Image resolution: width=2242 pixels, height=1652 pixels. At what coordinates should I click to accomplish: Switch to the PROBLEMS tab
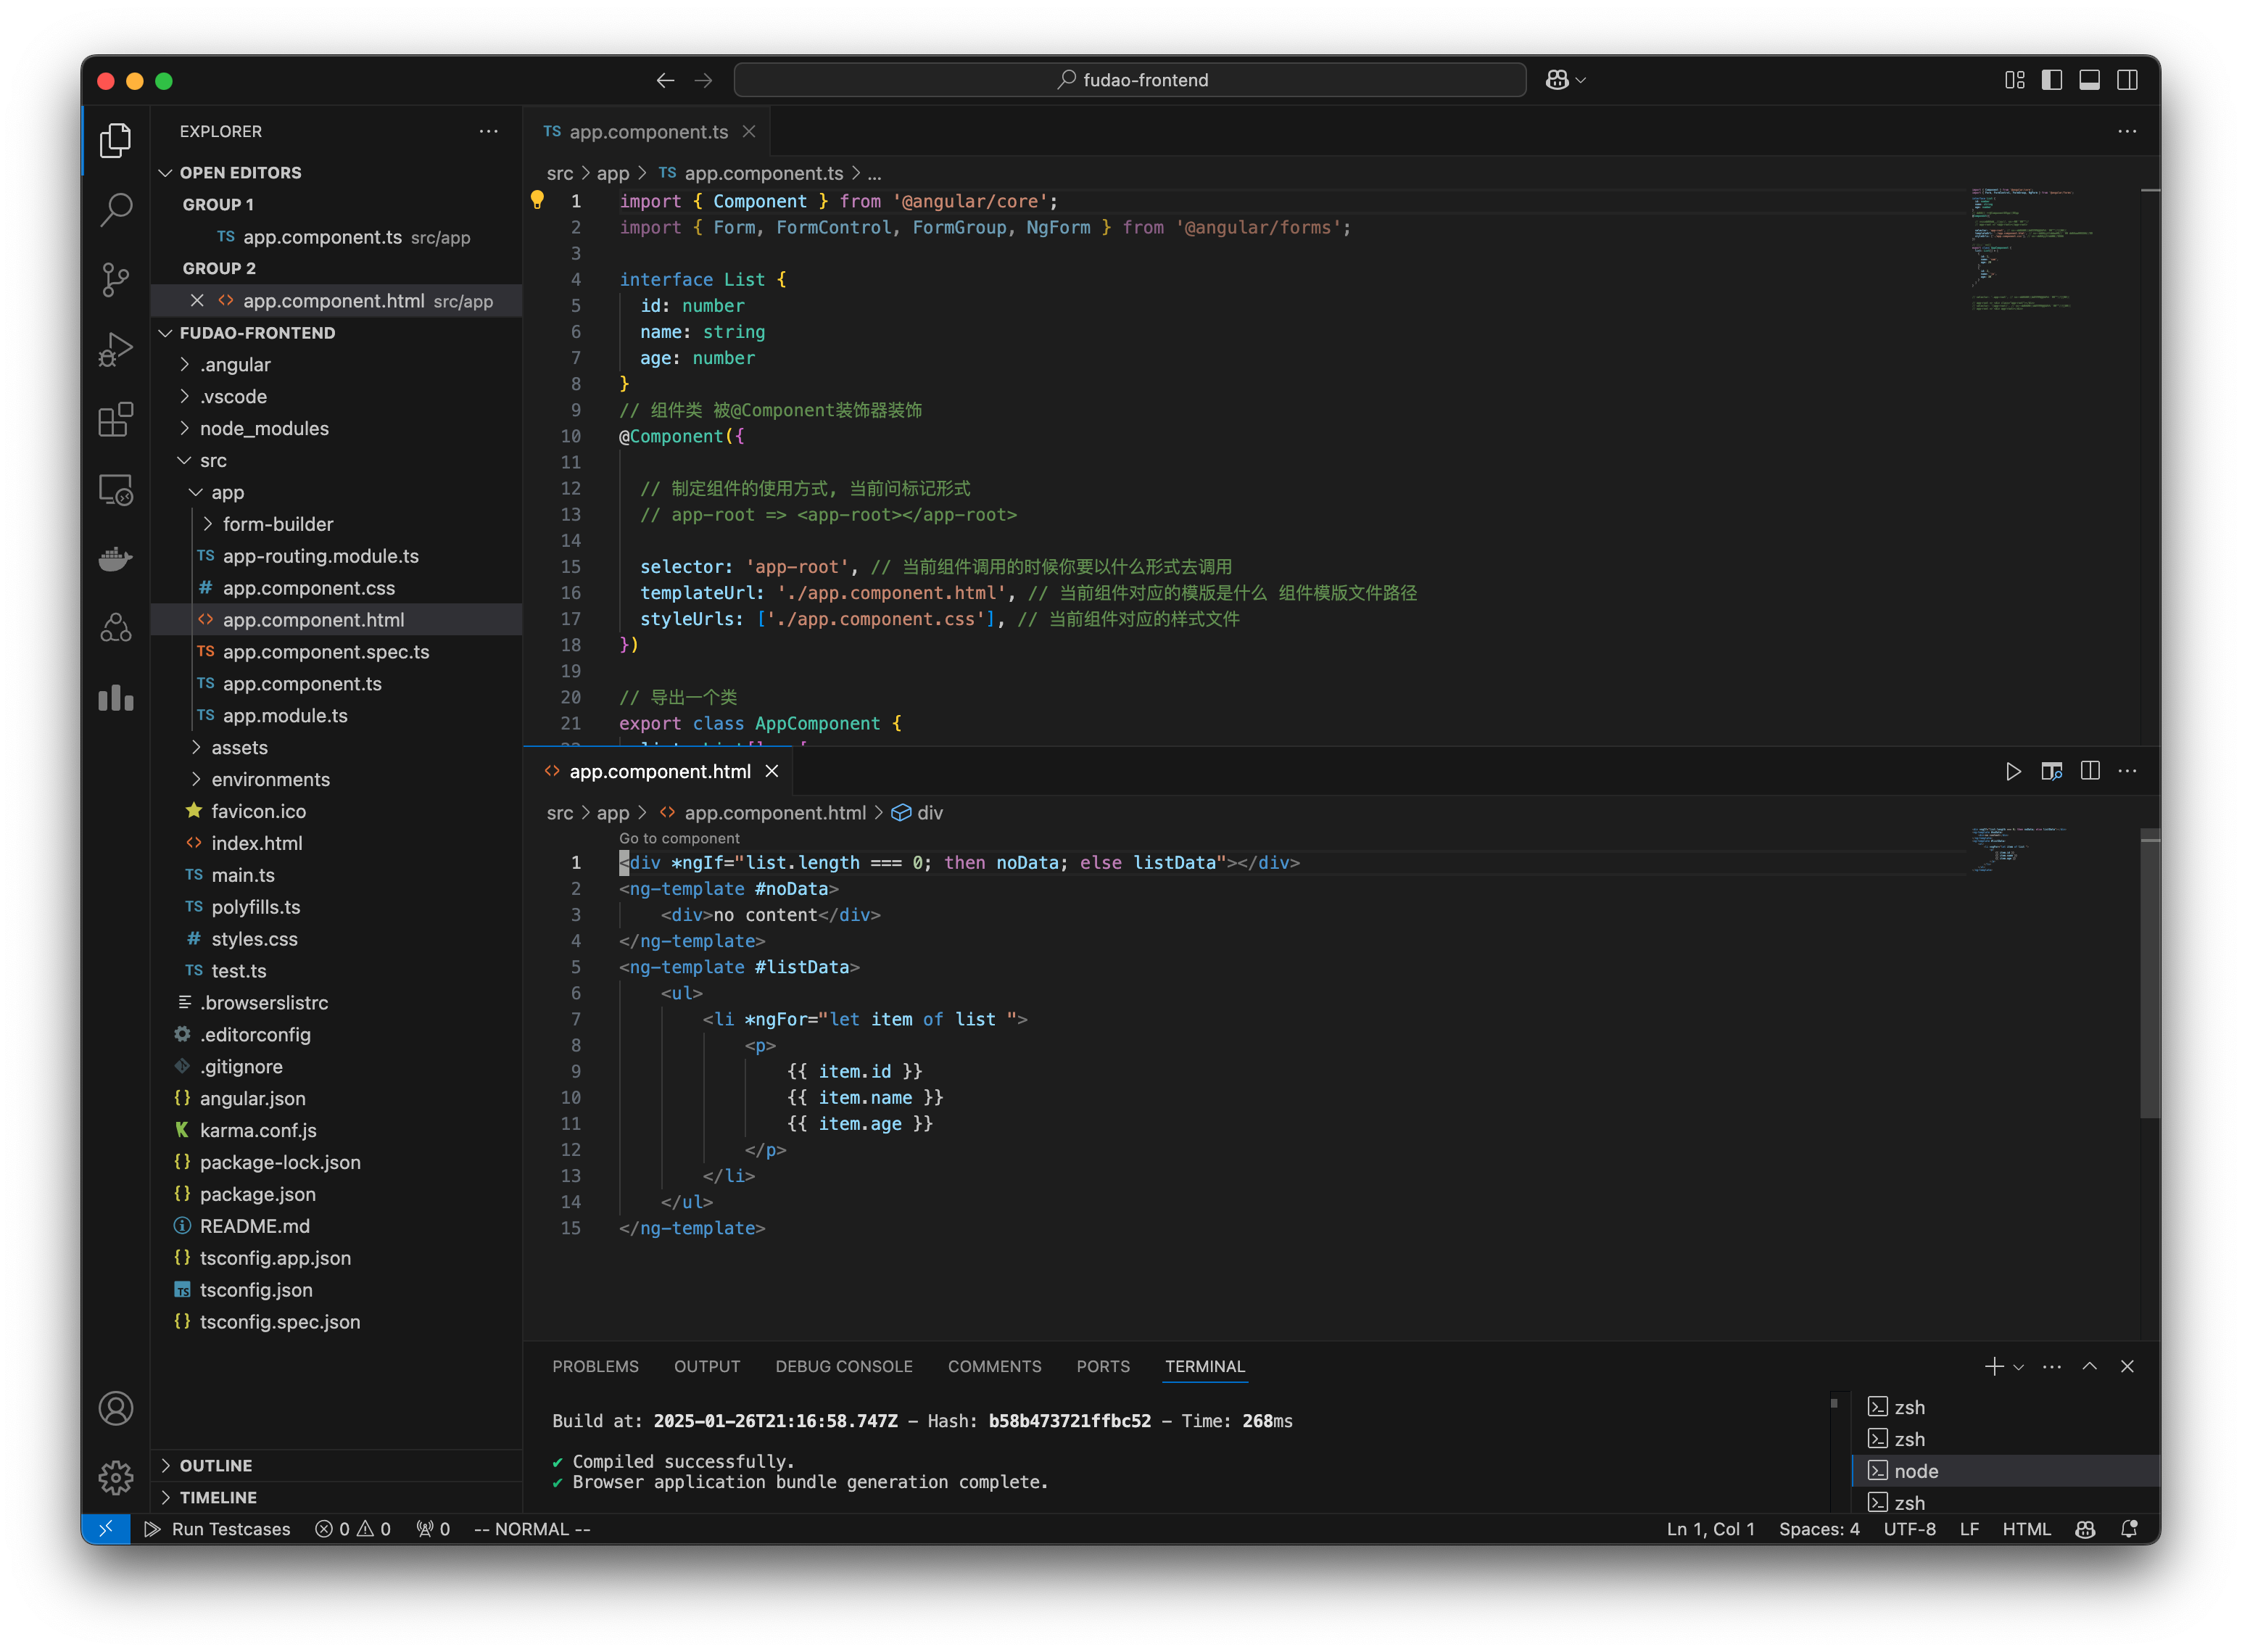tap(595, 1366)
